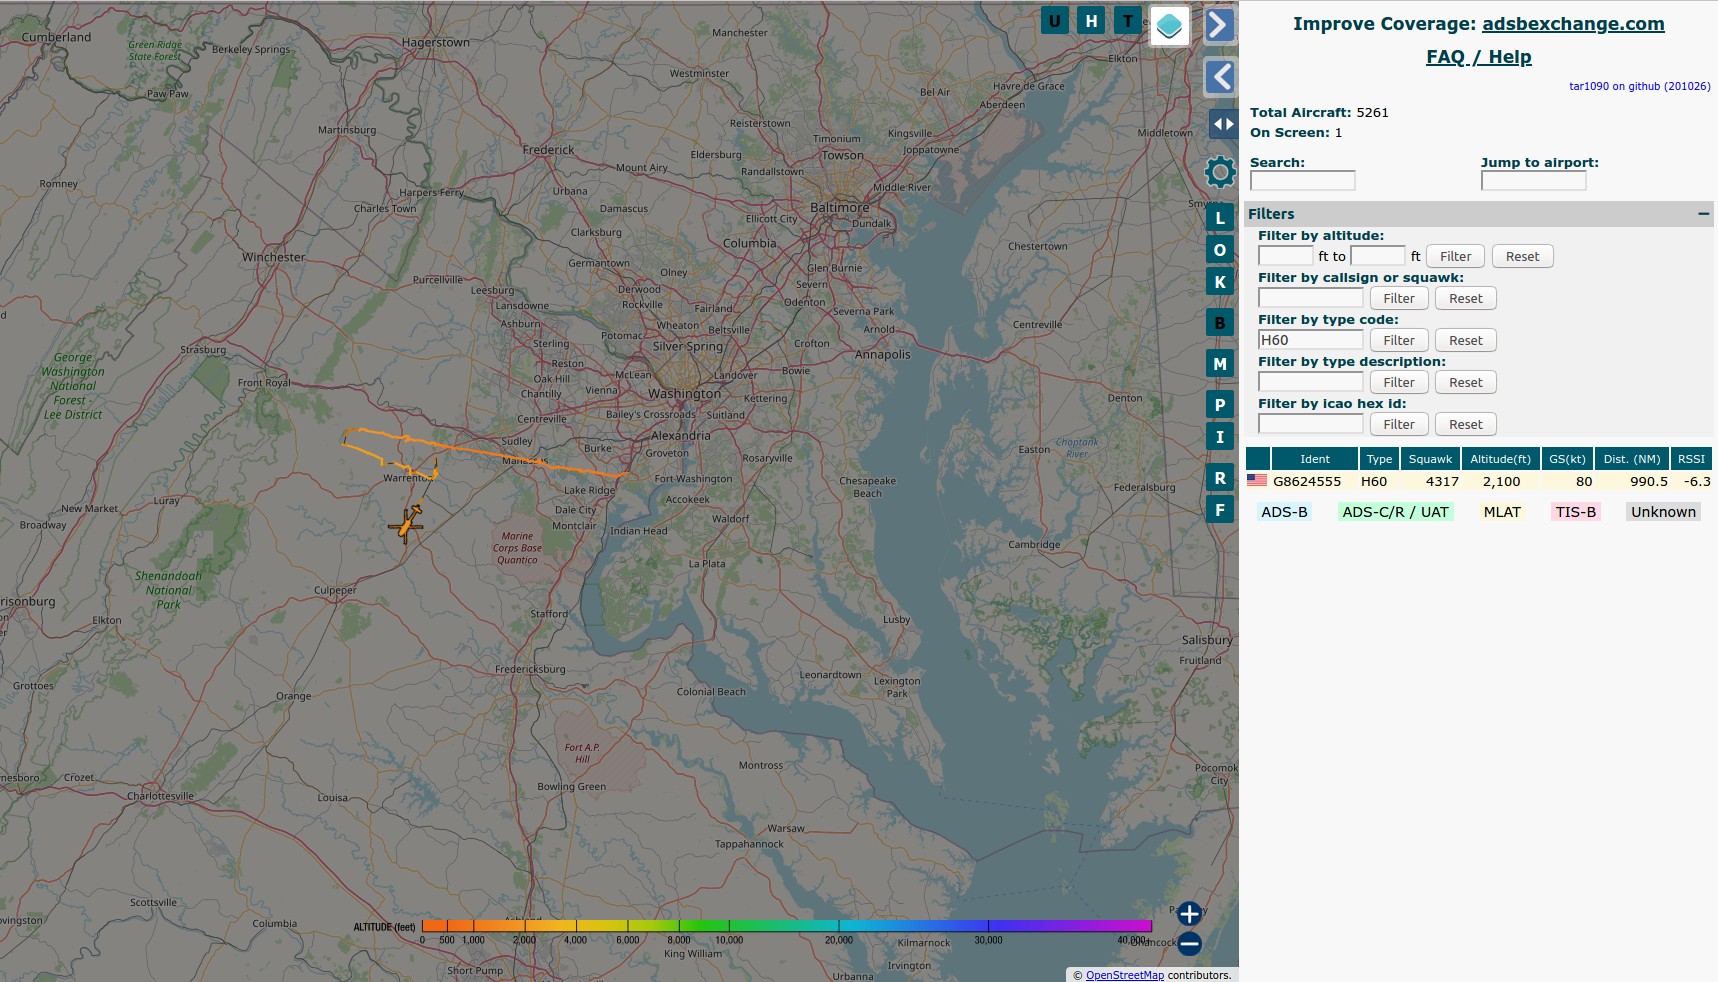Click the US flag in aircraft row
The height and width of the screenshot is (982, 1718).
coord(1257,481)
